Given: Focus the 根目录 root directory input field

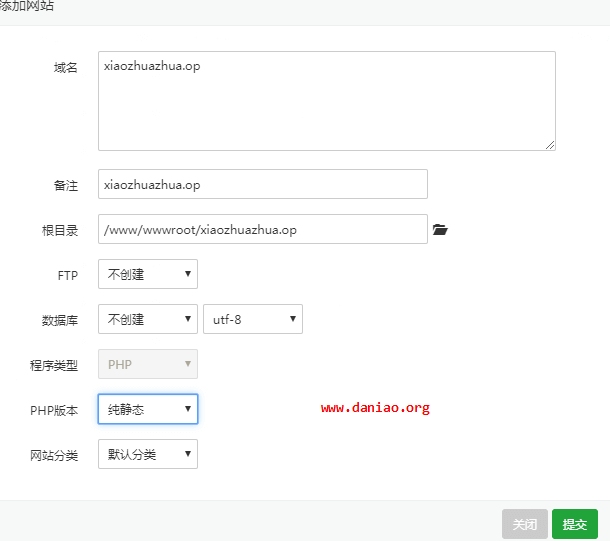Looking at the screenshot, I should tap(263, 229).
